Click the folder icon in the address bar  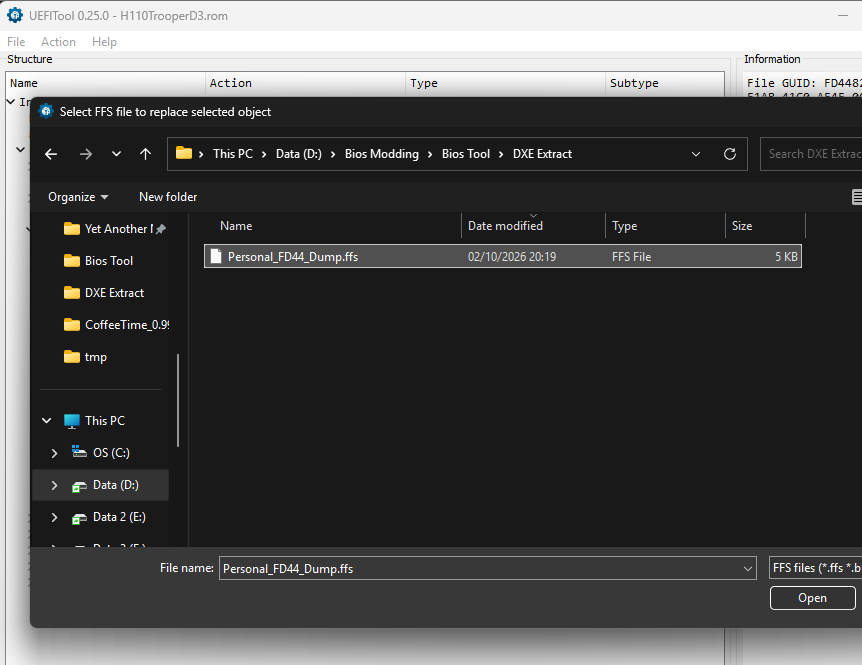click(184, 153)
